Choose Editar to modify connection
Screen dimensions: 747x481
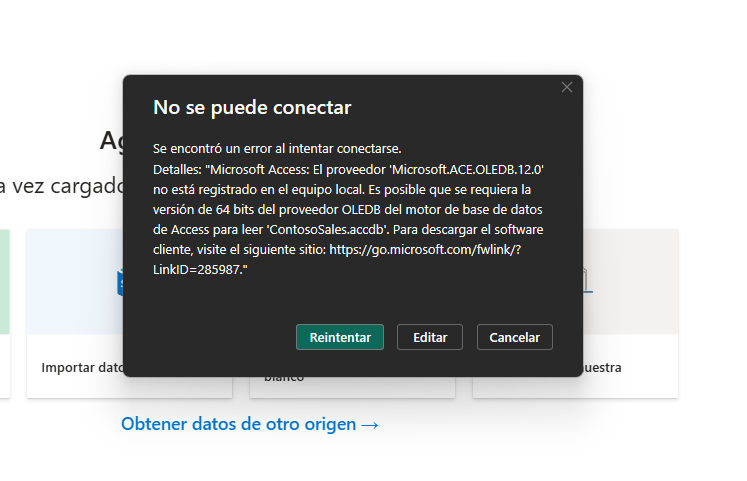coord(429,338)
